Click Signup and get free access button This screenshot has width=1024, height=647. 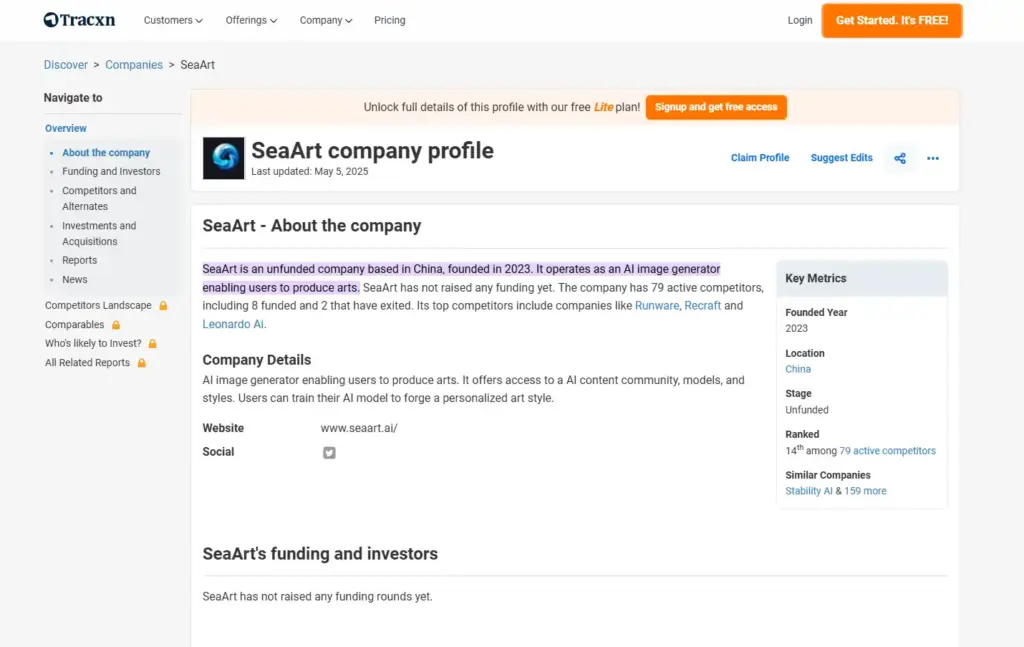click(x=716, y=107)
